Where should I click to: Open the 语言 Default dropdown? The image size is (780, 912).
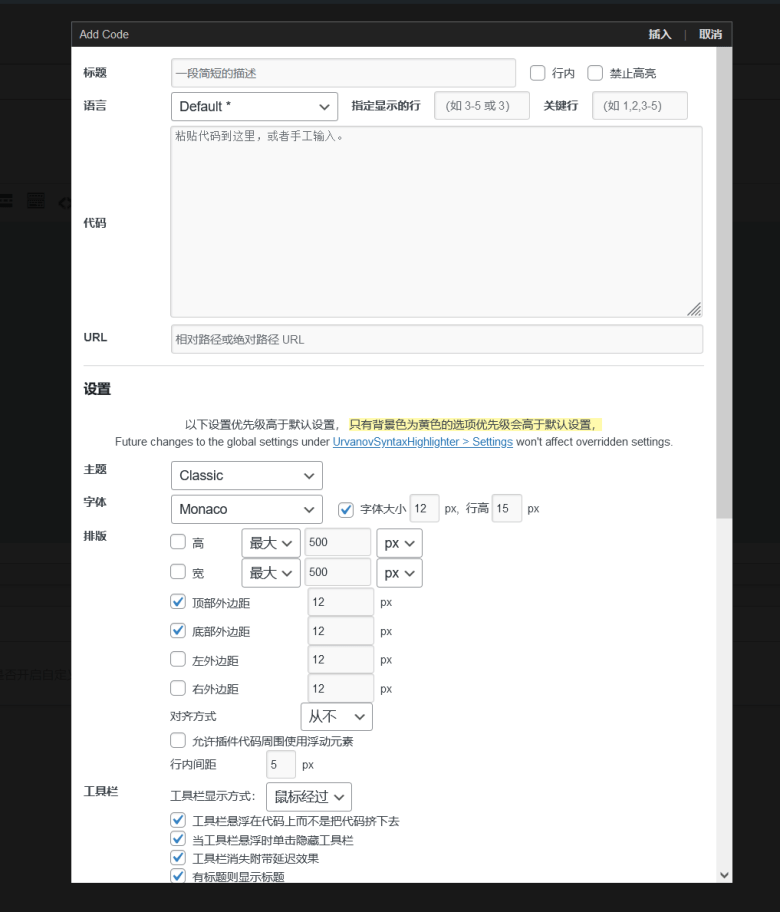(x=254, y=106)
